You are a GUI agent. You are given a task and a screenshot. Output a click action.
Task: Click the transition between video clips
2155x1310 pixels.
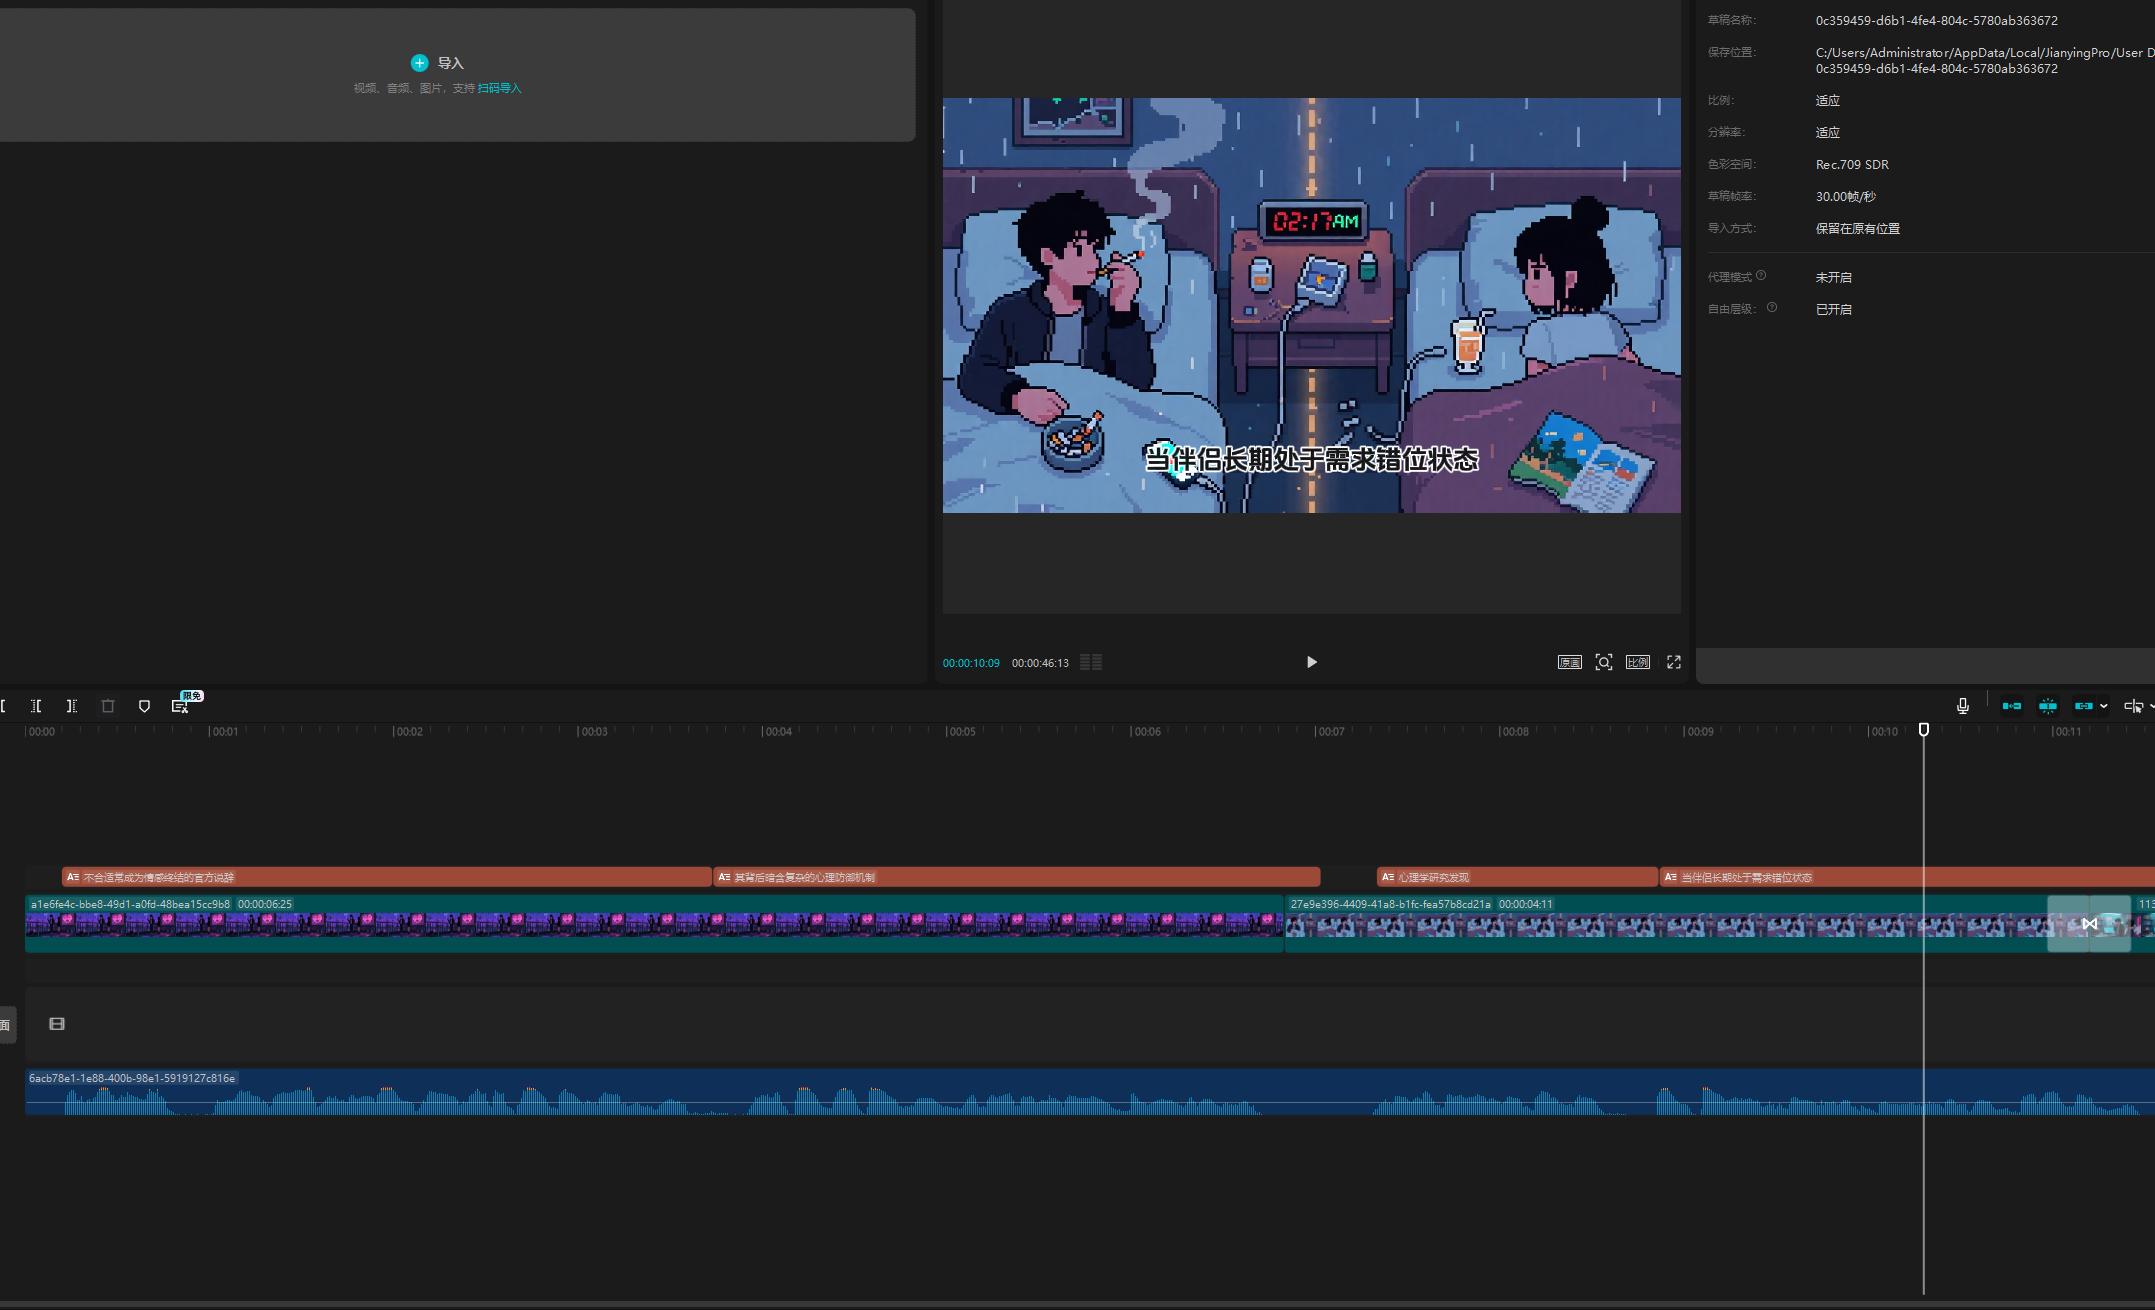(x=2089, y=923)
